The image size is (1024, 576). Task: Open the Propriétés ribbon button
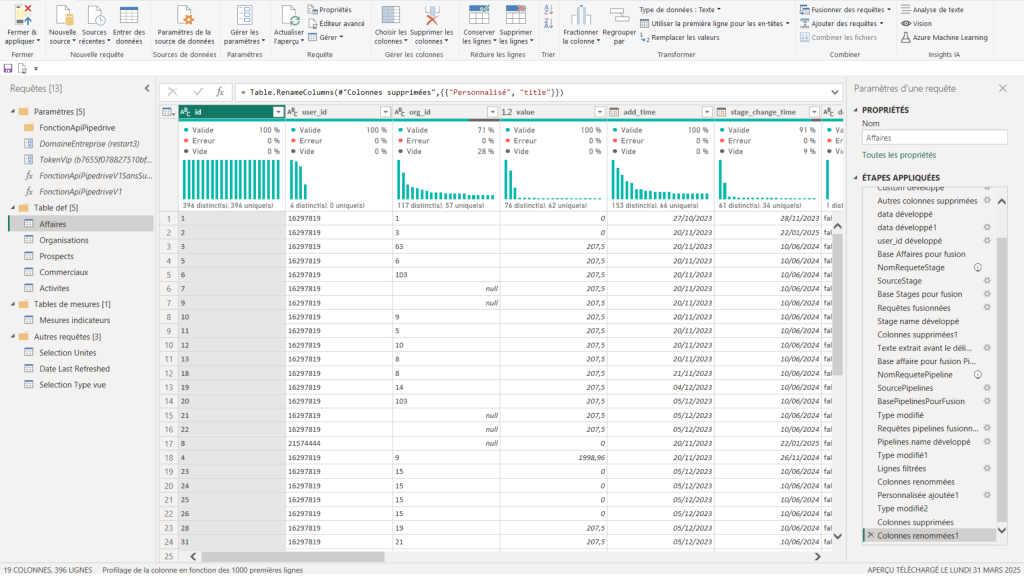330,10
